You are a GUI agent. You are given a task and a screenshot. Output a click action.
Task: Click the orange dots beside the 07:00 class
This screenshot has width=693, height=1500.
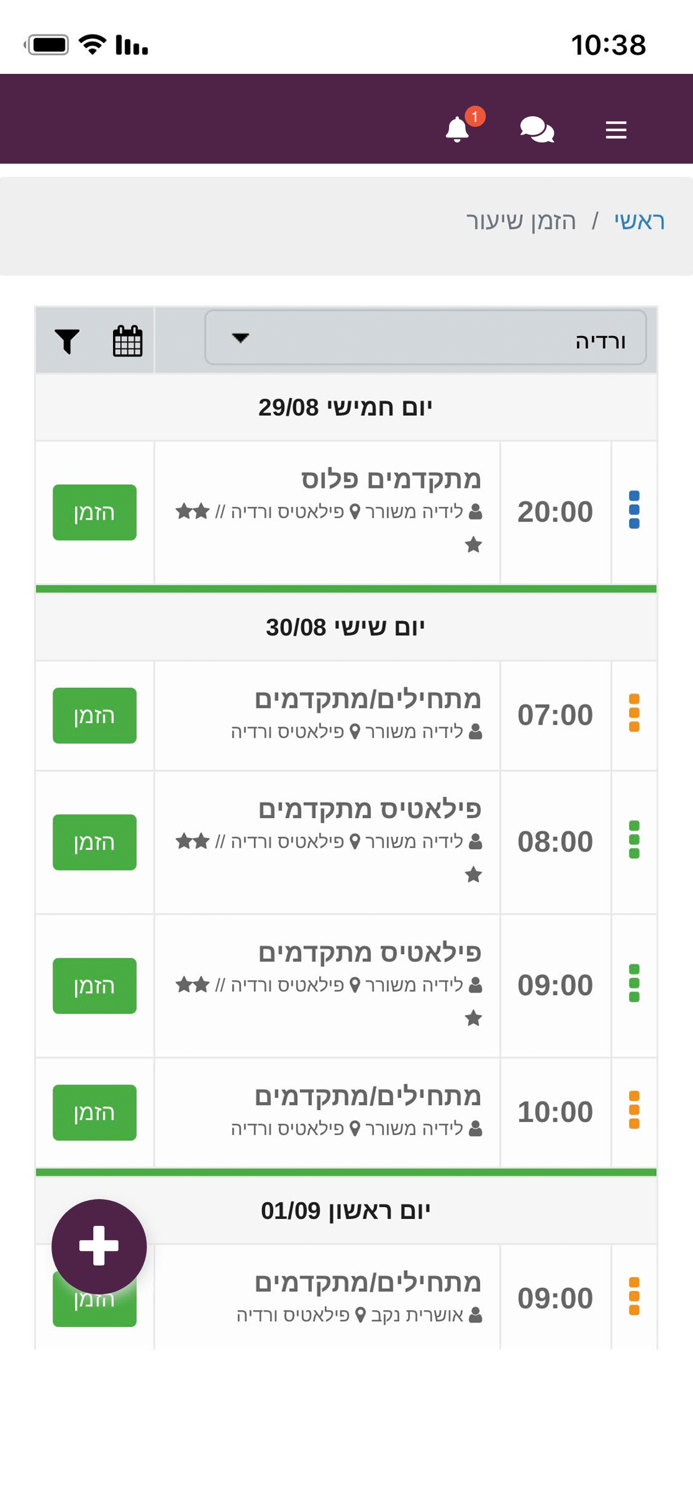point(634,715)
